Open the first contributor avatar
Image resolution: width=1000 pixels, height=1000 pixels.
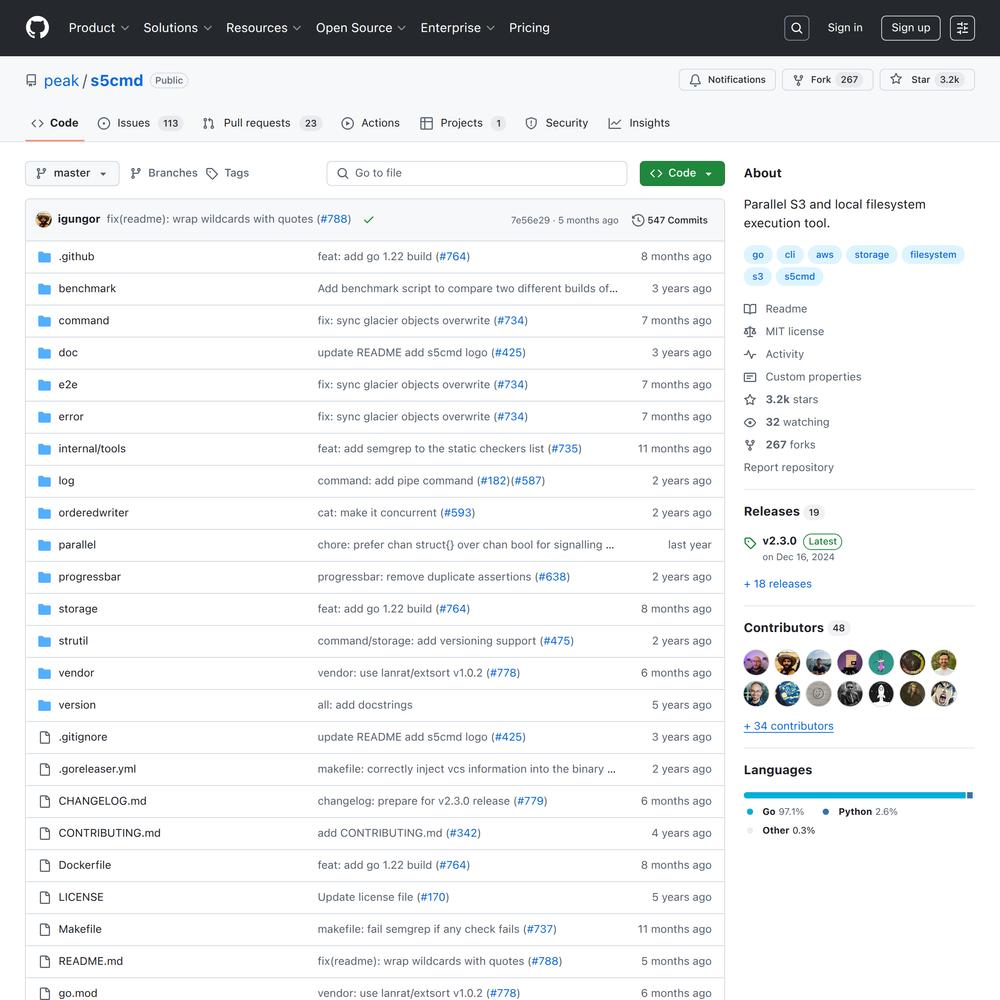tap(756, 663)
